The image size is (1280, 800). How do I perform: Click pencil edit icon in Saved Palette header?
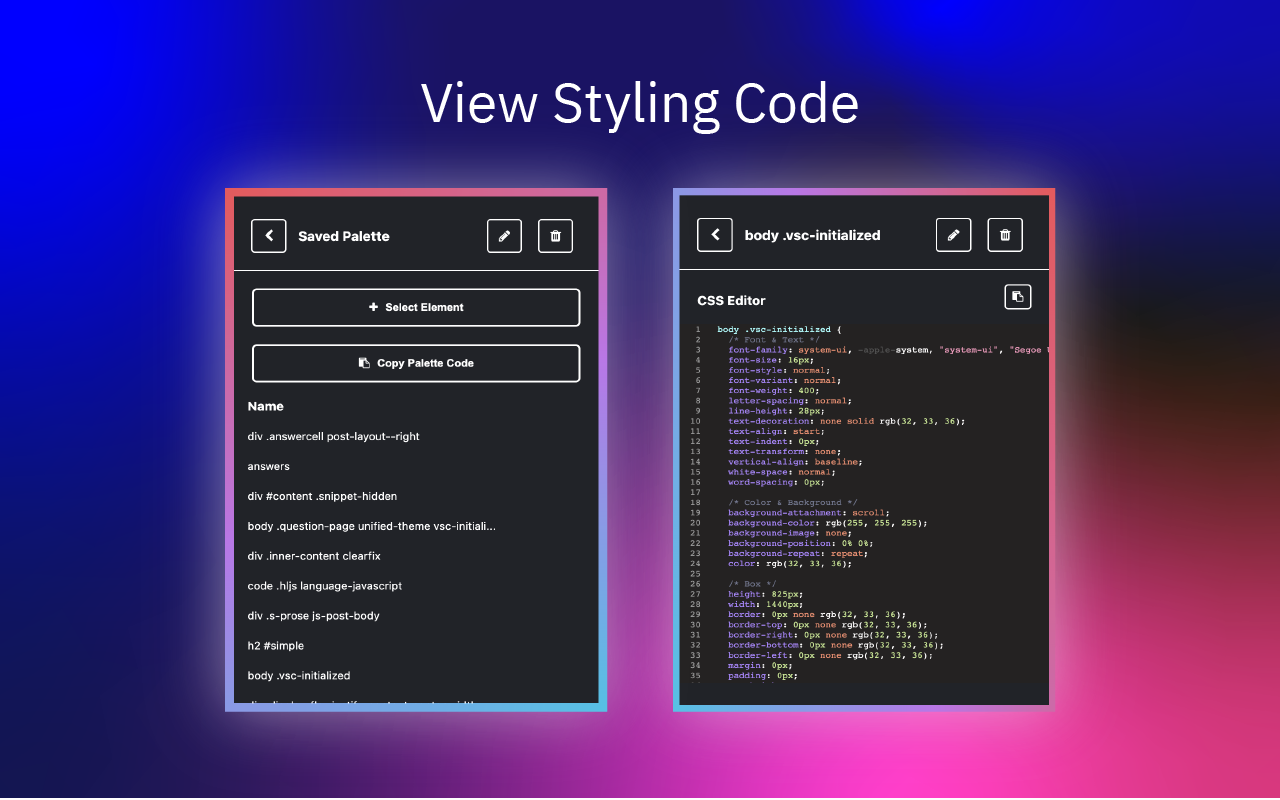pyautogui.click(x=504, y=236)
